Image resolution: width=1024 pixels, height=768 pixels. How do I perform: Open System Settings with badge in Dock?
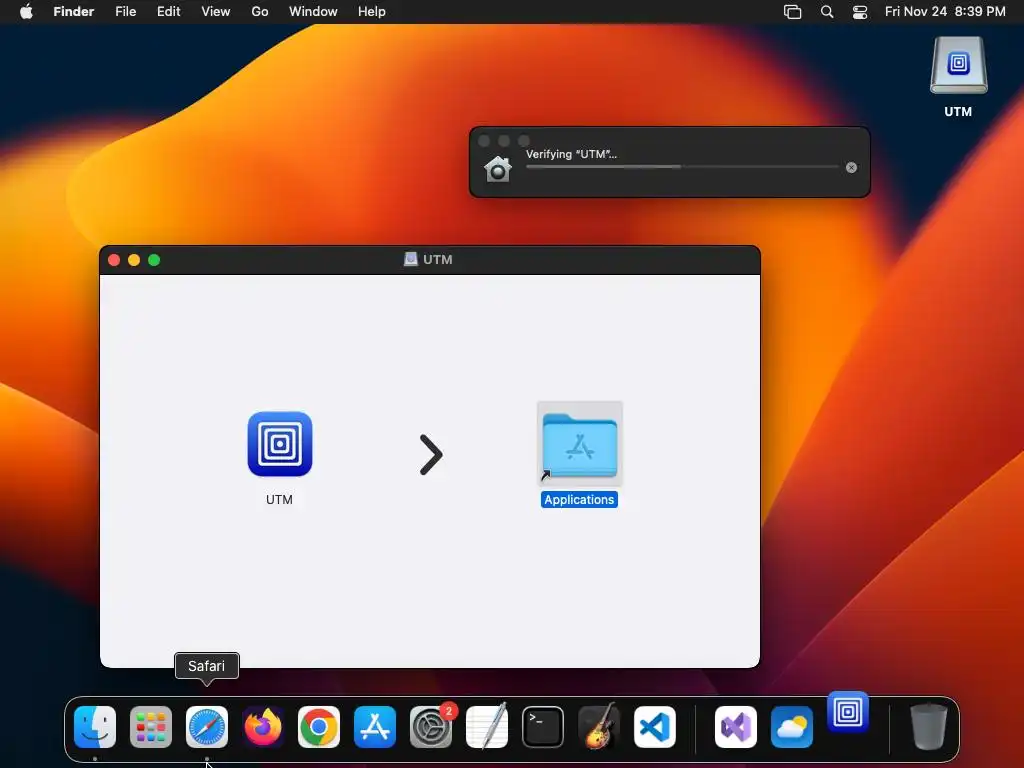pyautogui.click(x=431, y=727)
